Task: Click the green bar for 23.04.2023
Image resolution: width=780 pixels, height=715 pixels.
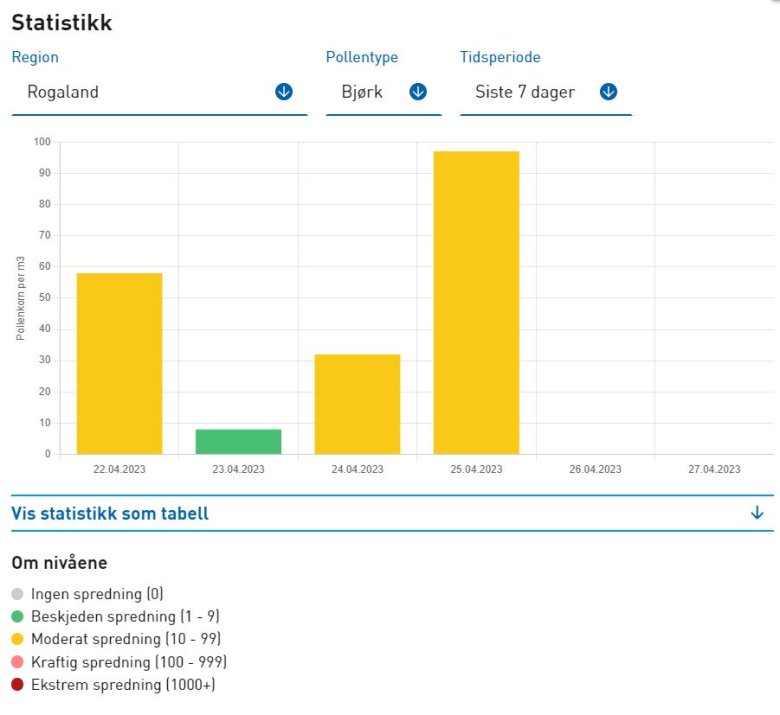Action: pos(238,441)
